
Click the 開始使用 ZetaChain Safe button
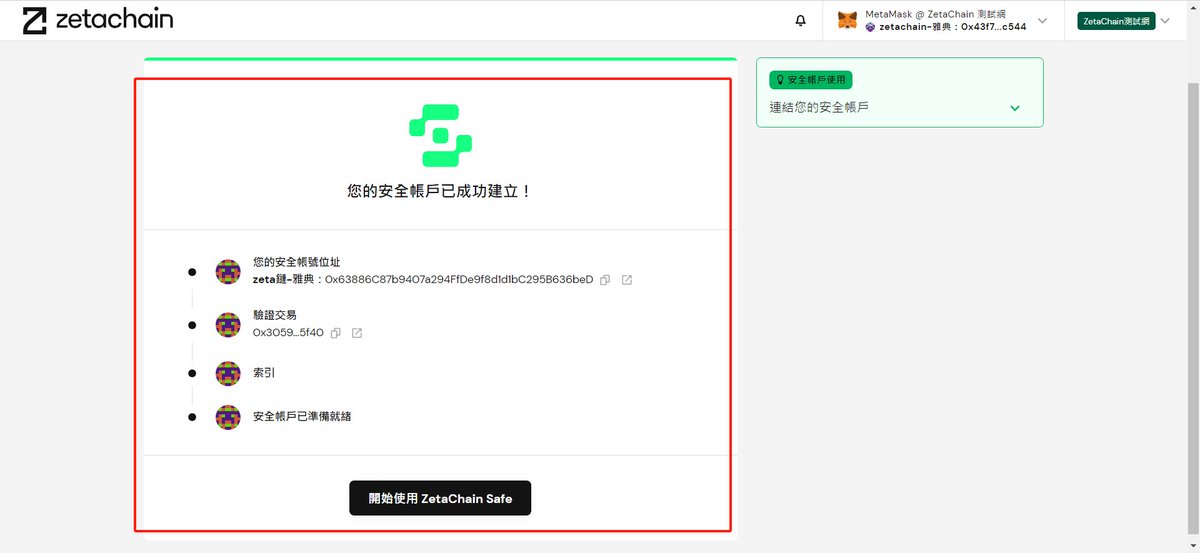(440, 498)
